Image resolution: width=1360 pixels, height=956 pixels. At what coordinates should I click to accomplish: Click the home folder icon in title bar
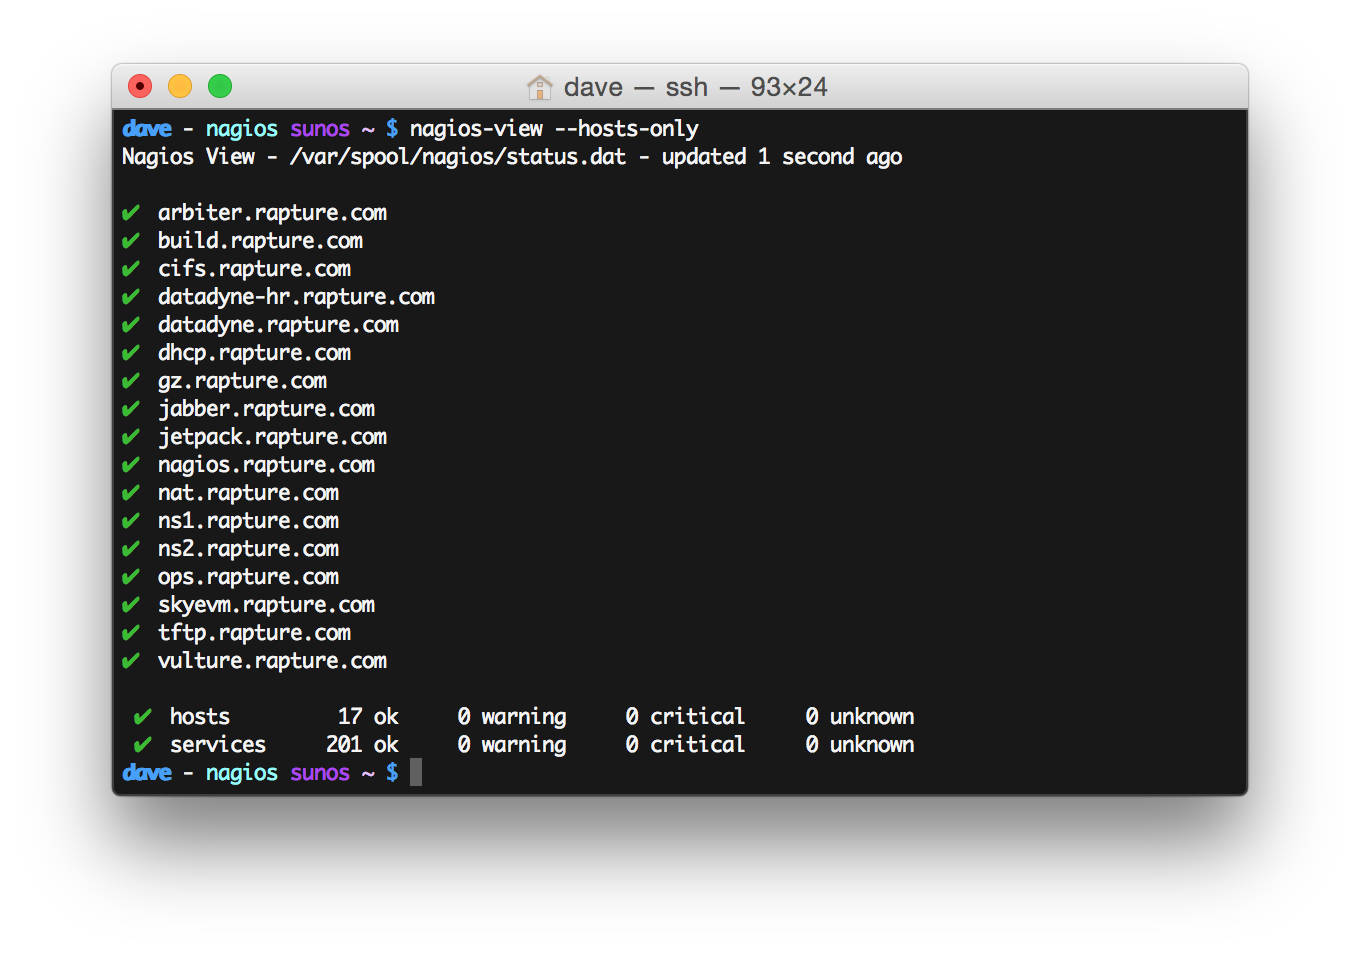click(540, 87)
